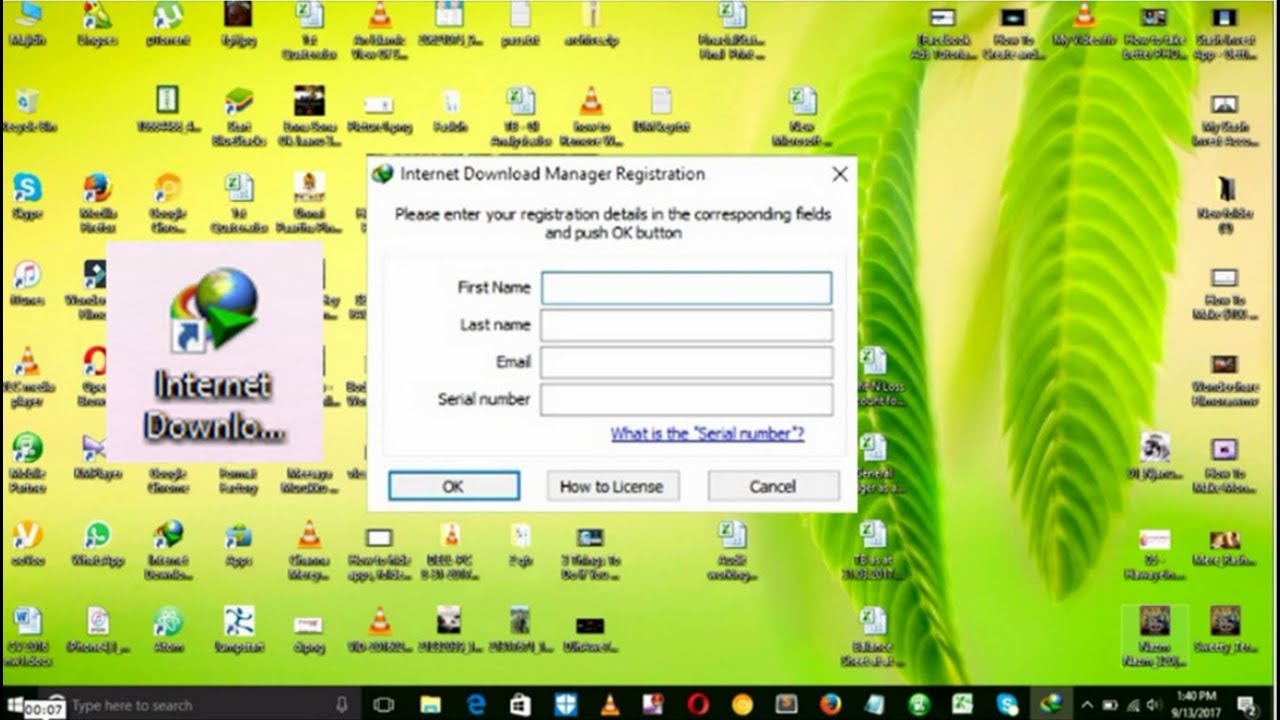This screenshot has height=720, width=1280.
Task: Open Task View from the taskbar
Action: pyautogui.click(x=383, y=705)
